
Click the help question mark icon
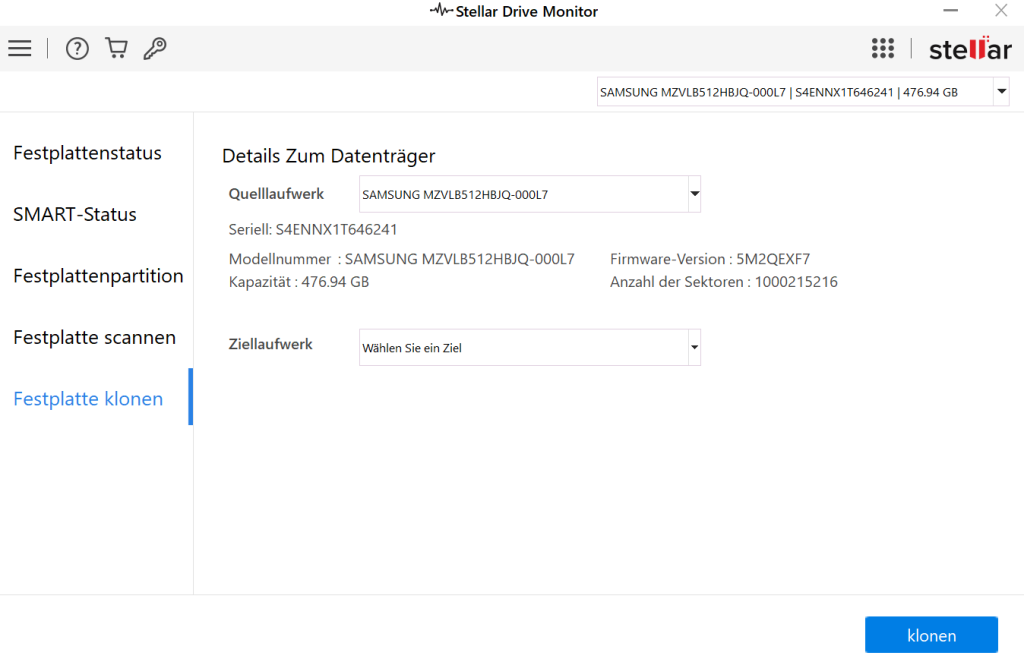point(77,48)
